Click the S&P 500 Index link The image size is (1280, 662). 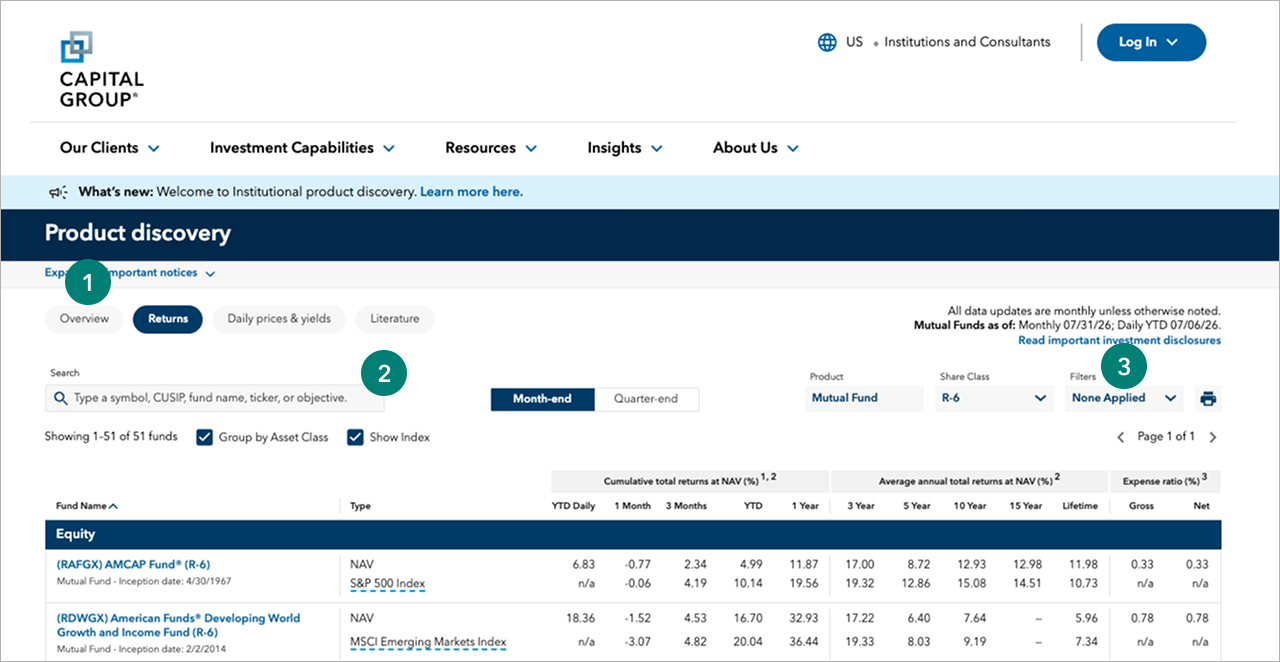pos(387,583)
